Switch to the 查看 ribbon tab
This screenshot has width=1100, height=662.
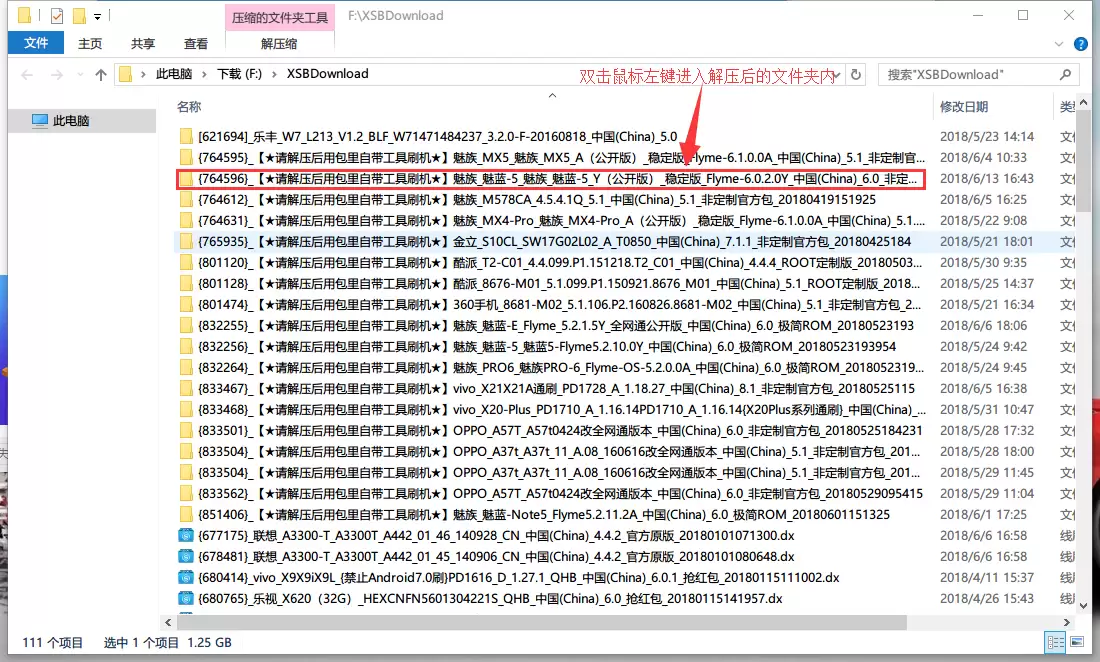[196, 43]
